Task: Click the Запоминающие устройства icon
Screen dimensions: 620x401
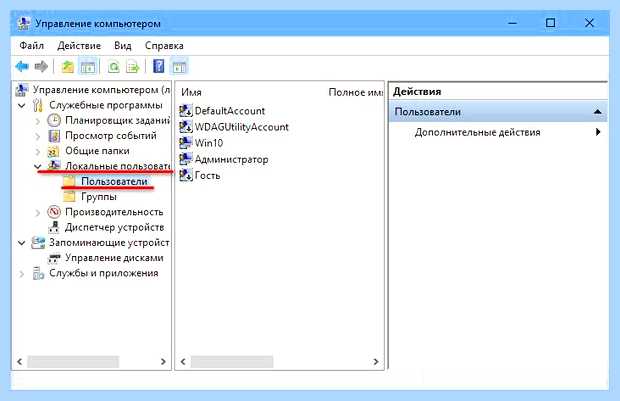Action: [38, 242]
